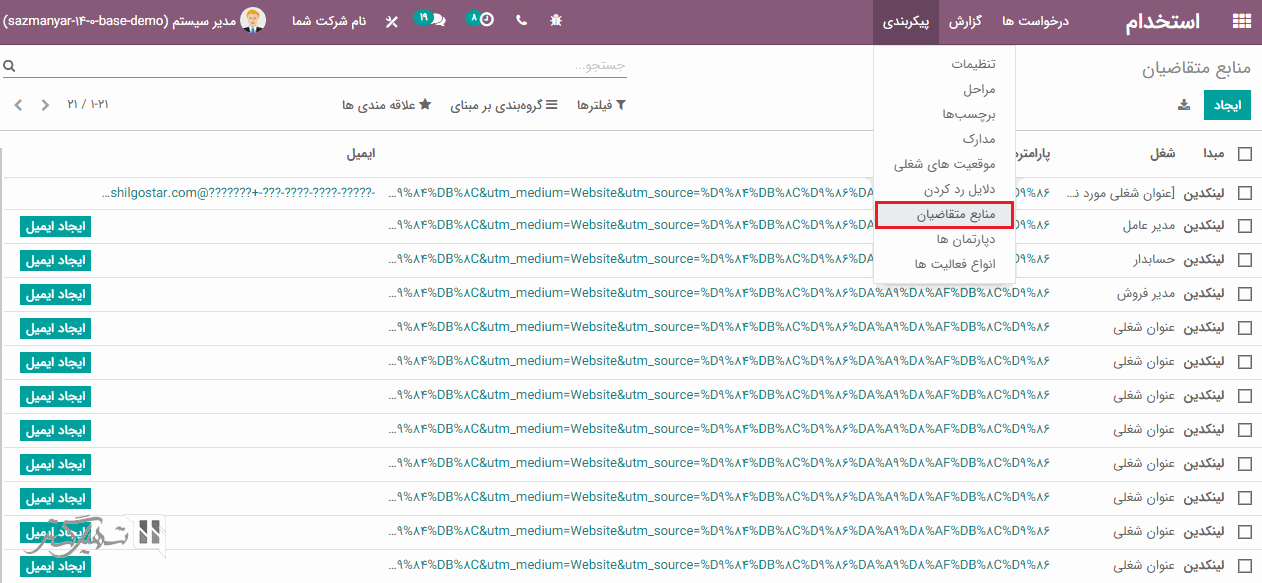Open the apps grid menu icon
The height and width of the screenshot is (583, 1262).
click(x=1241, y=22)
